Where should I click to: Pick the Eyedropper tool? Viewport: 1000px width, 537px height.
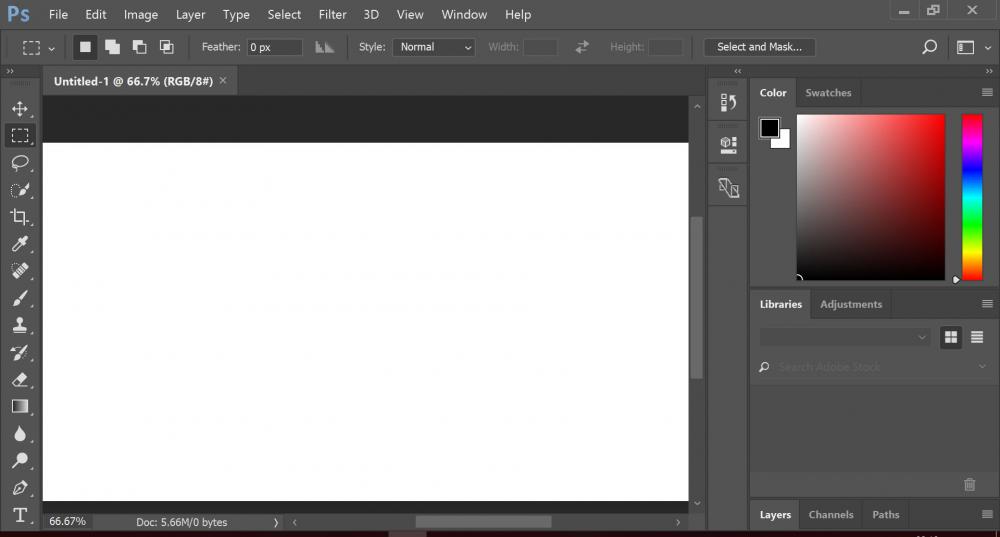click(19, 244)
